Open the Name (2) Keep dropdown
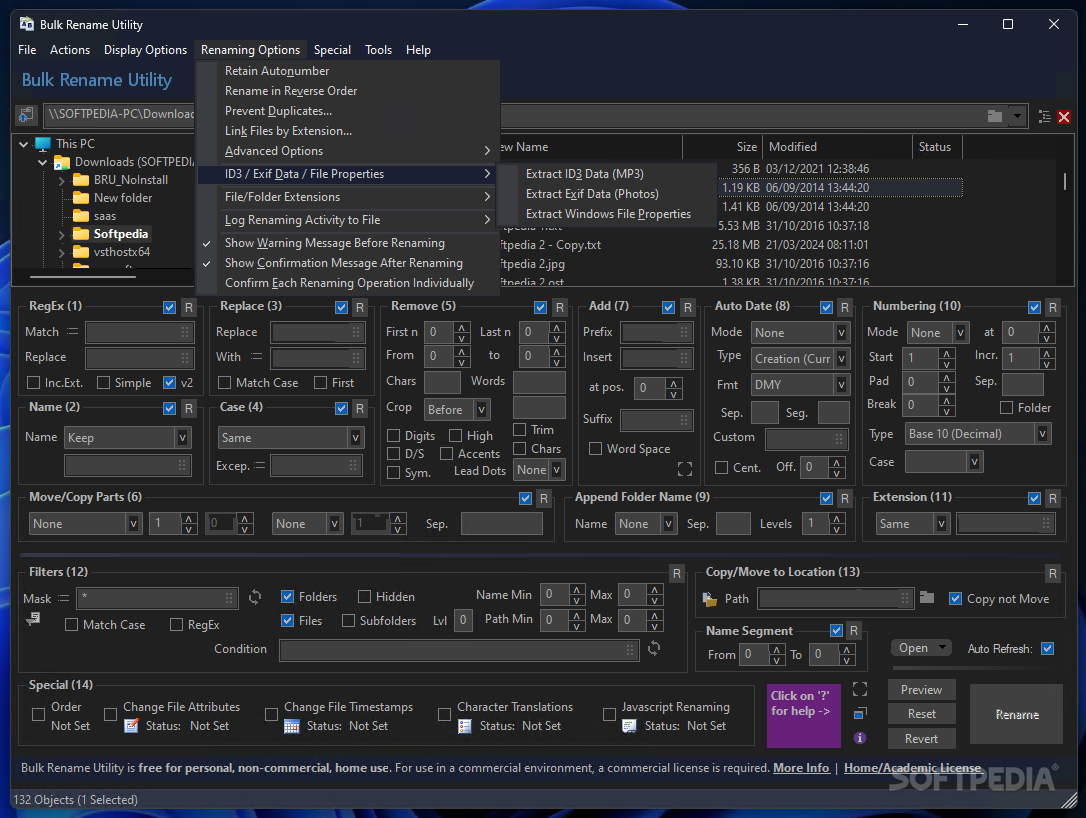Screen dimensions: 1086x818 183,438
